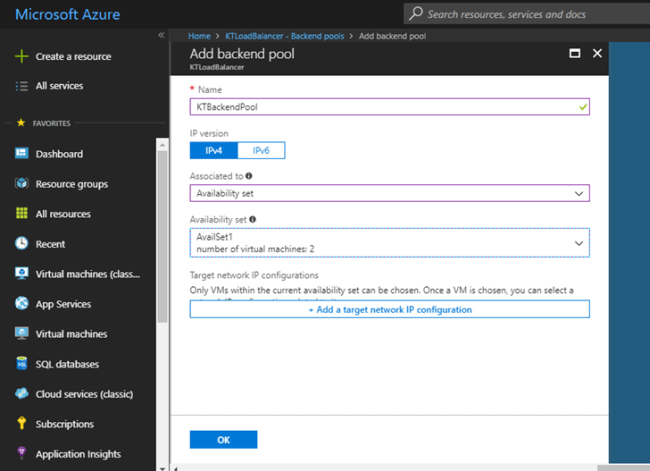Open All services menu item
This screenshot has height=471, width=650.
pyautogui.click(x=59, y=86)
